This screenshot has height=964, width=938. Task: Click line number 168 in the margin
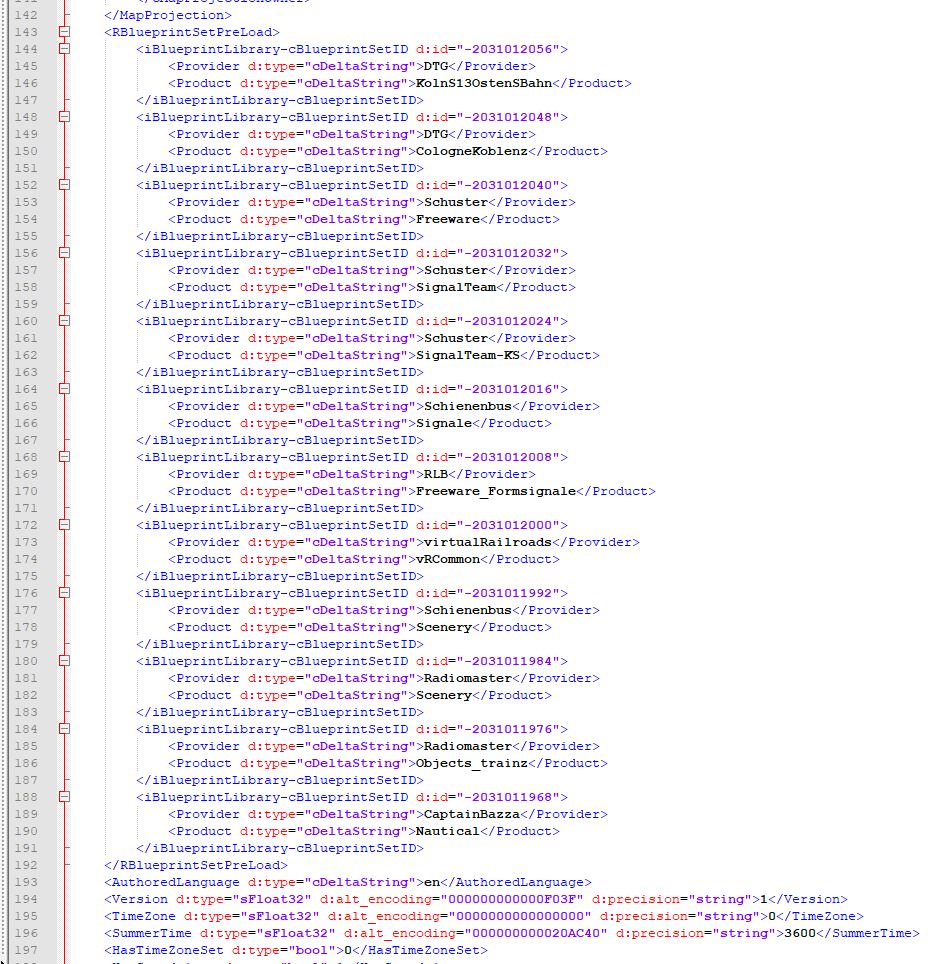point(26,457)
